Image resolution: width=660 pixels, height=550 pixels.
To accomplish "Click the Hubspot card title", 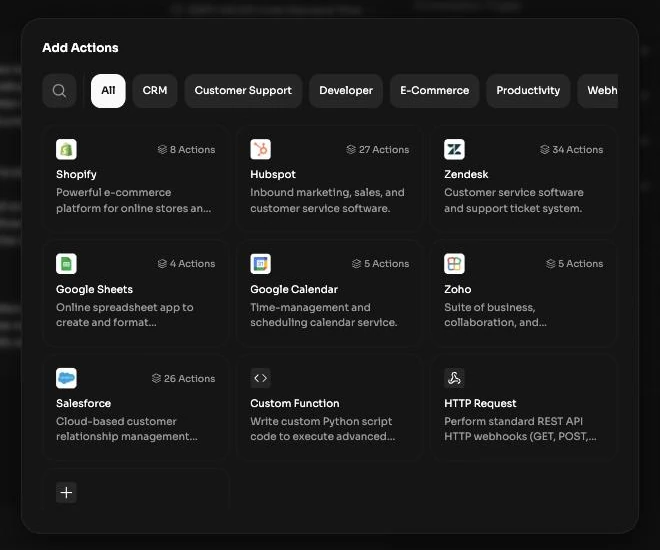I will pyautogui.click(x=273, y=174).
